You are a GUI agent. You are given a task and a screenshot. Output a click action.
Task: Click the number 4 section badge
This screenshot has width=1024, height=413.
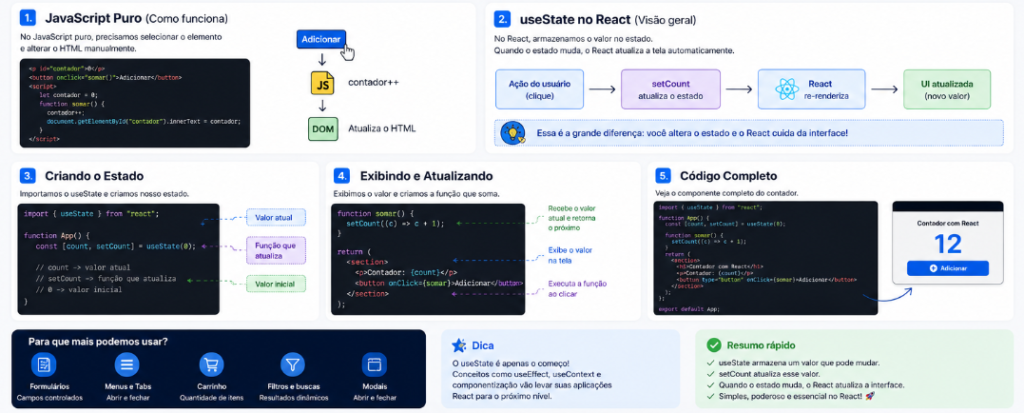click(342, 176)
